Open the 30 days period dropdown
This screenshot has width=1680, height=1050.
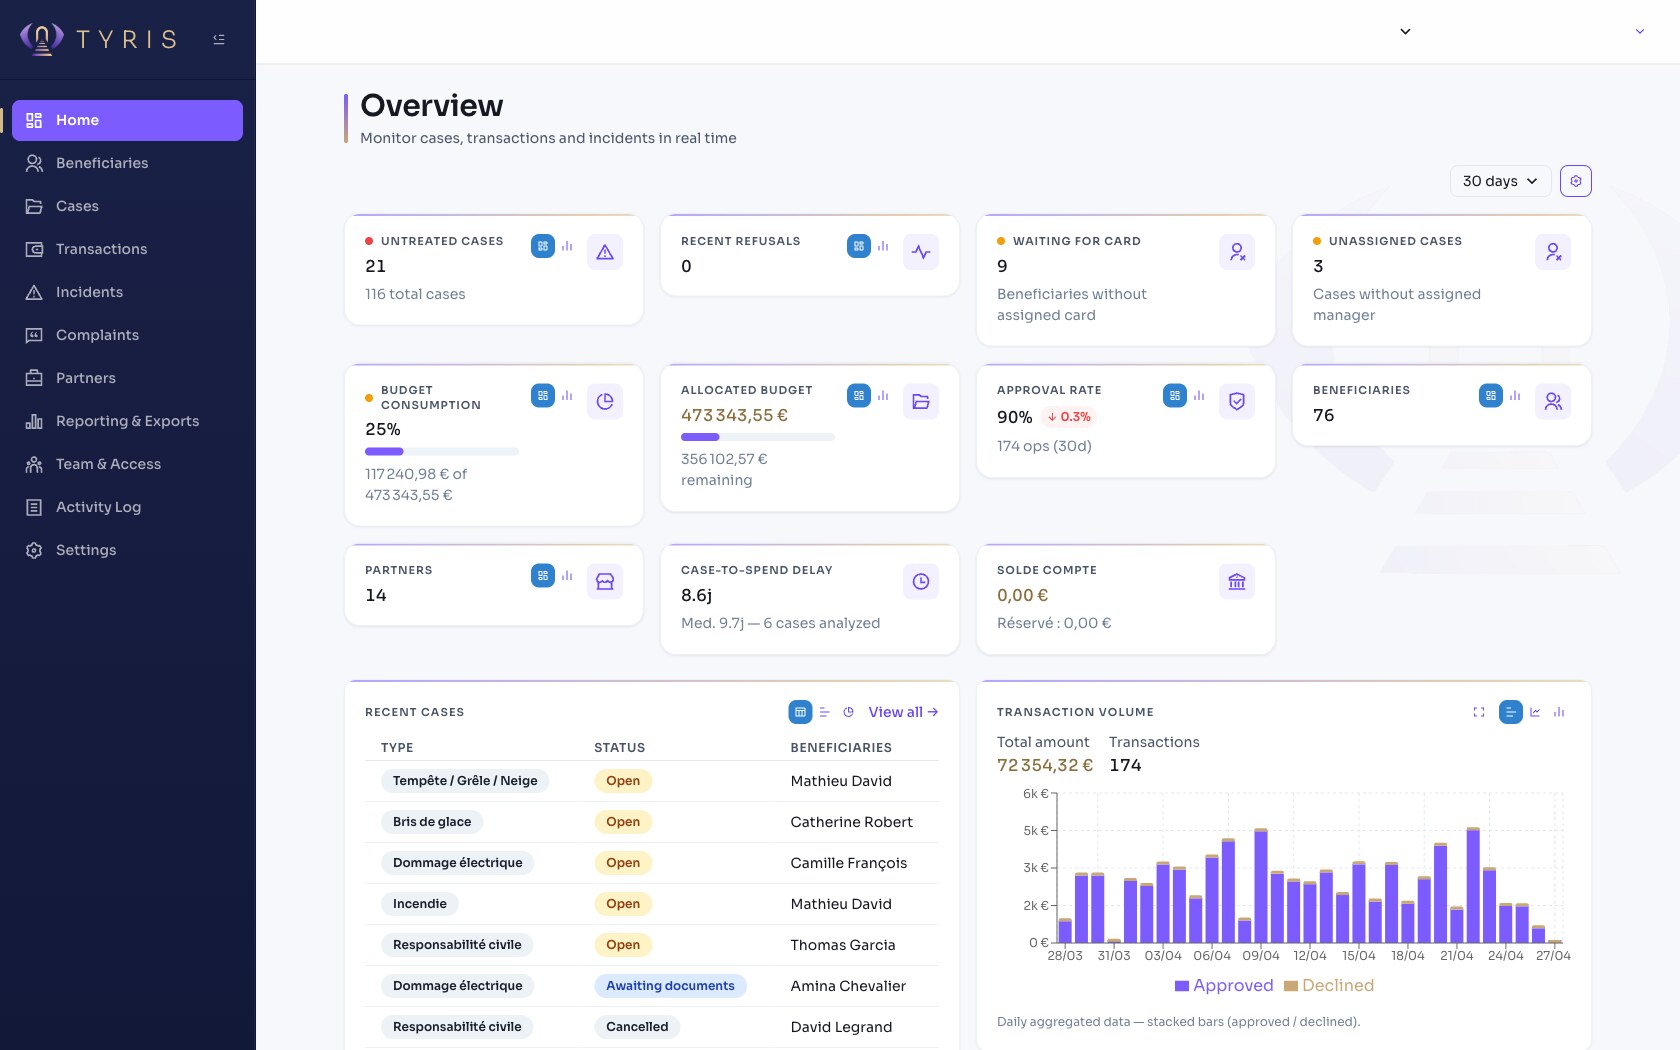(1499, 181)
